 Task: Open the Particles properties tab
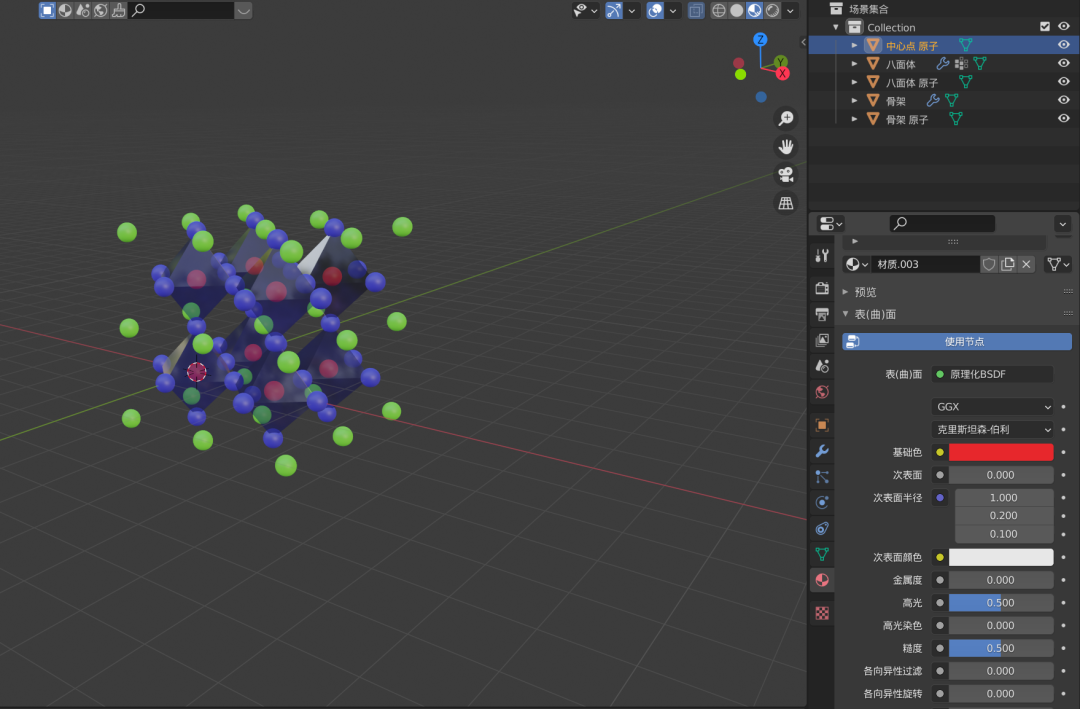coord(822,477)
